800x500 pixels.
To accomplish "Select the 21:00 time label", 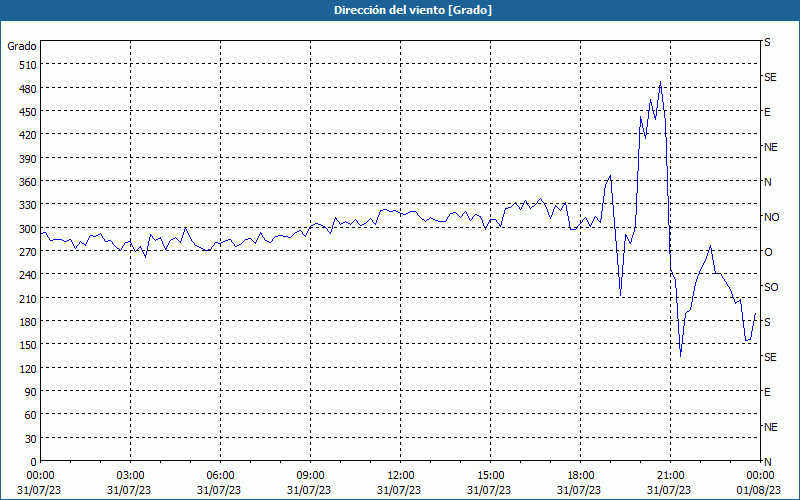I will point(670,476).
